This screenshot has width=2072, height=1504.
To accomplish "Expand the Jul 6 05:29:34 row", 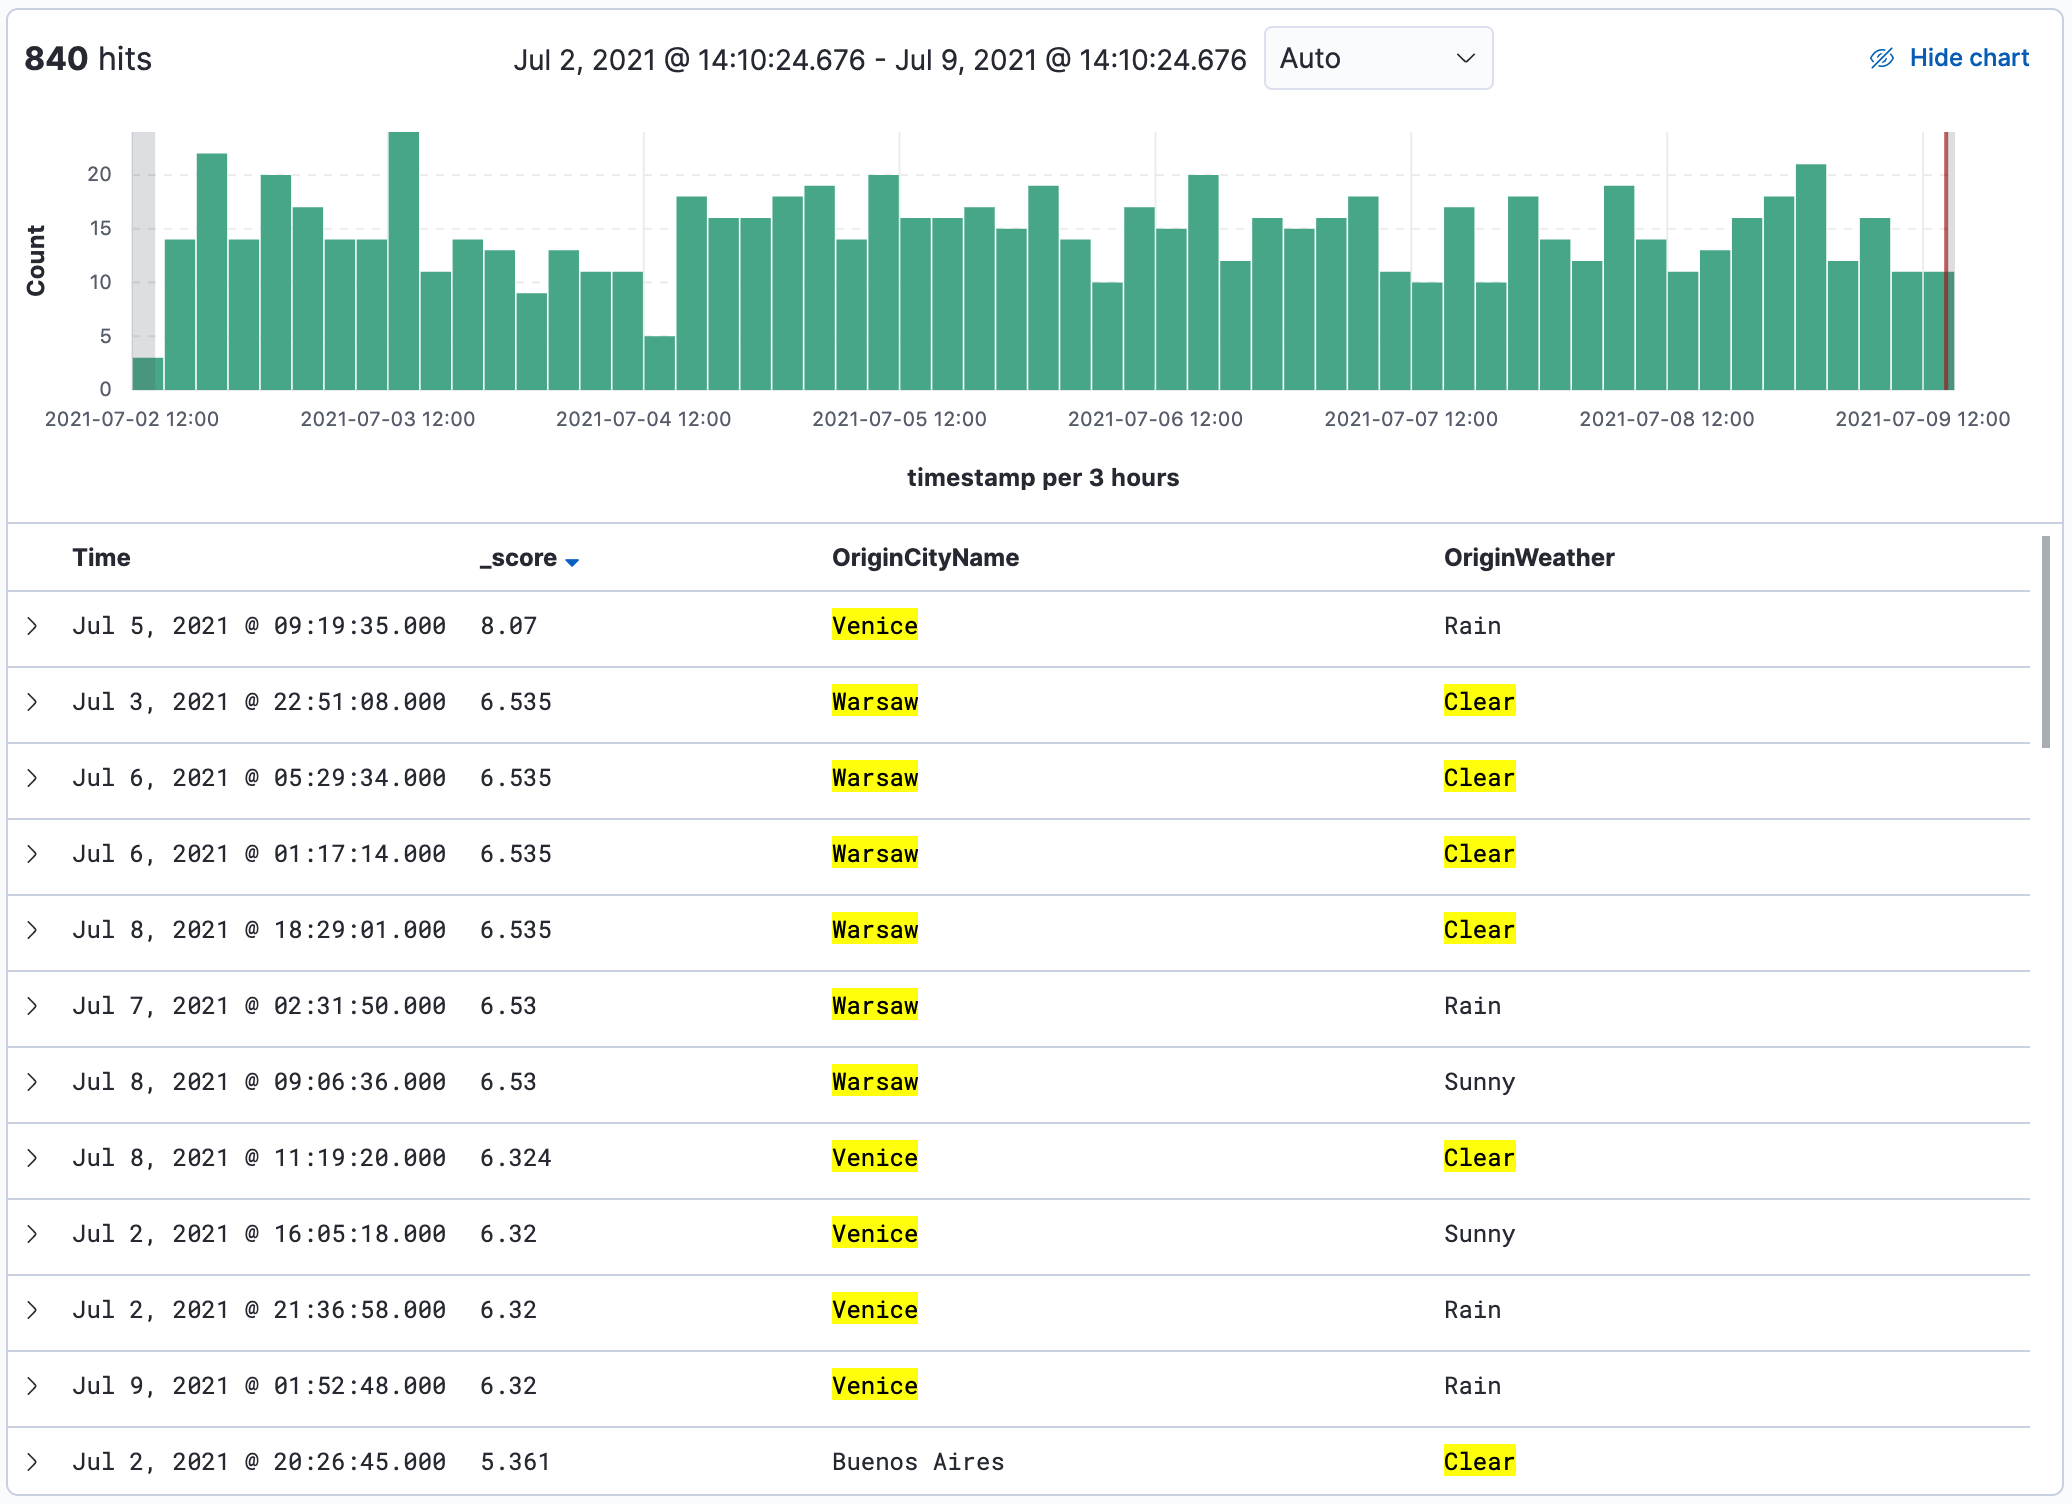I will click(32, 778).
